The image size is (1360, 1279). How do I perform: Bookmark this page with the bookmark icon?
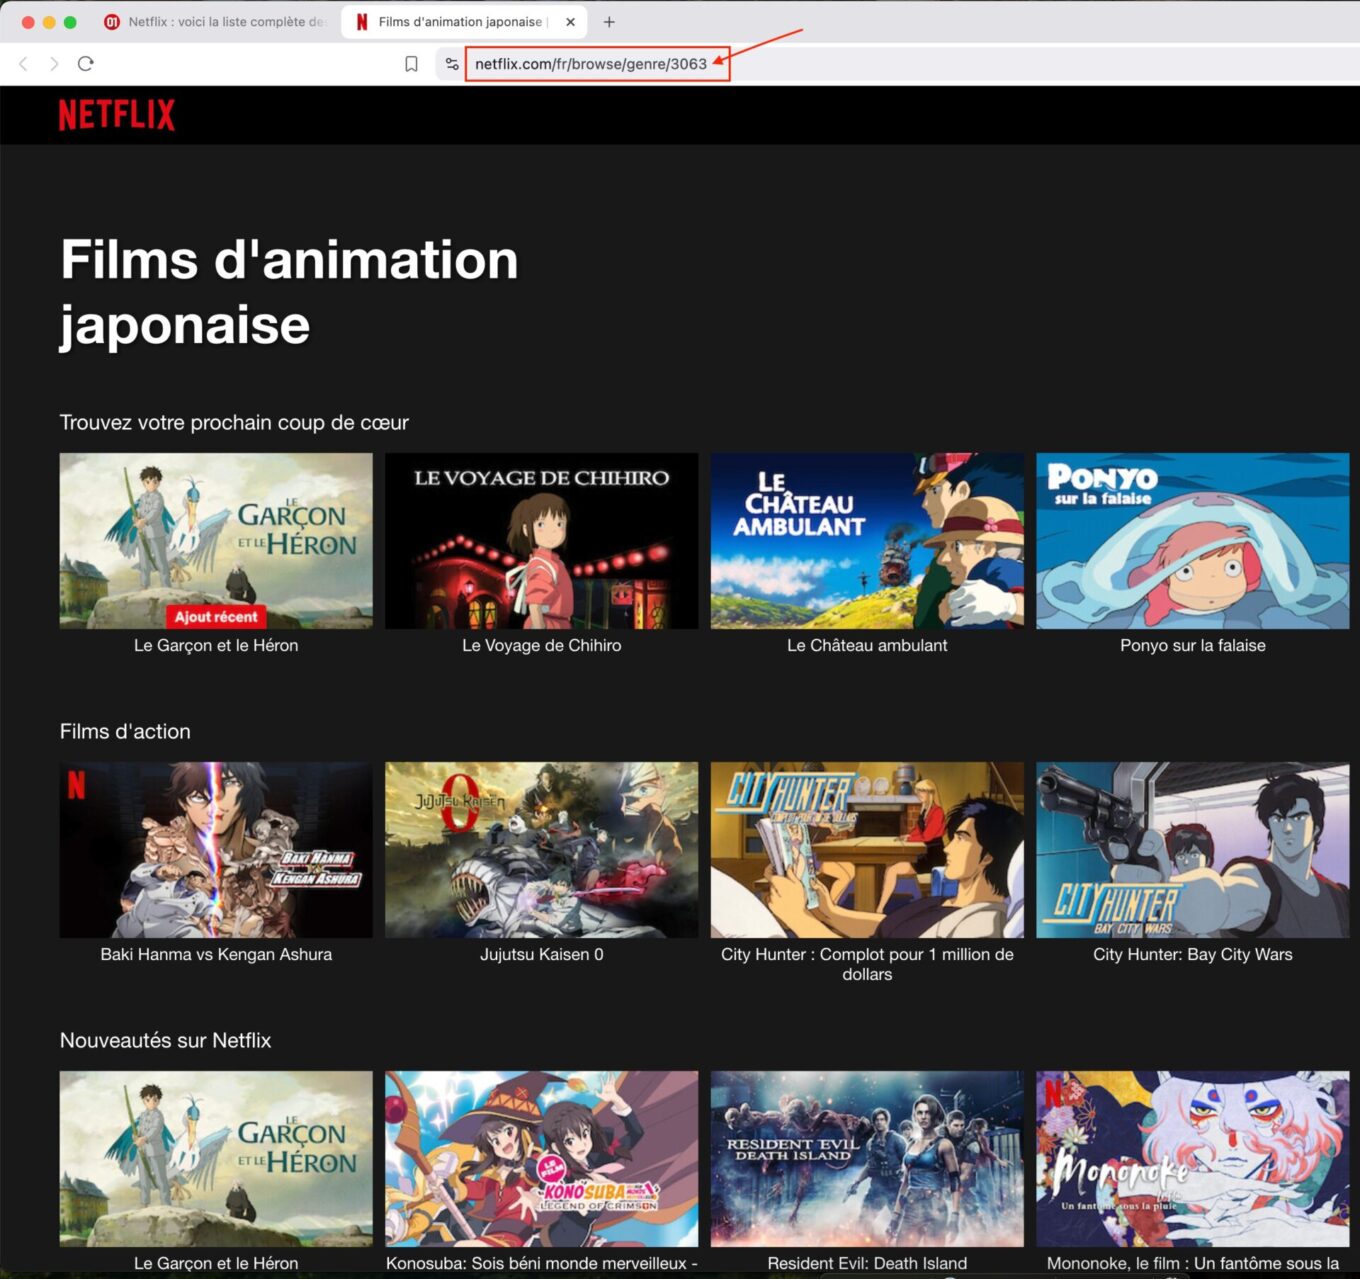point(411,64)
